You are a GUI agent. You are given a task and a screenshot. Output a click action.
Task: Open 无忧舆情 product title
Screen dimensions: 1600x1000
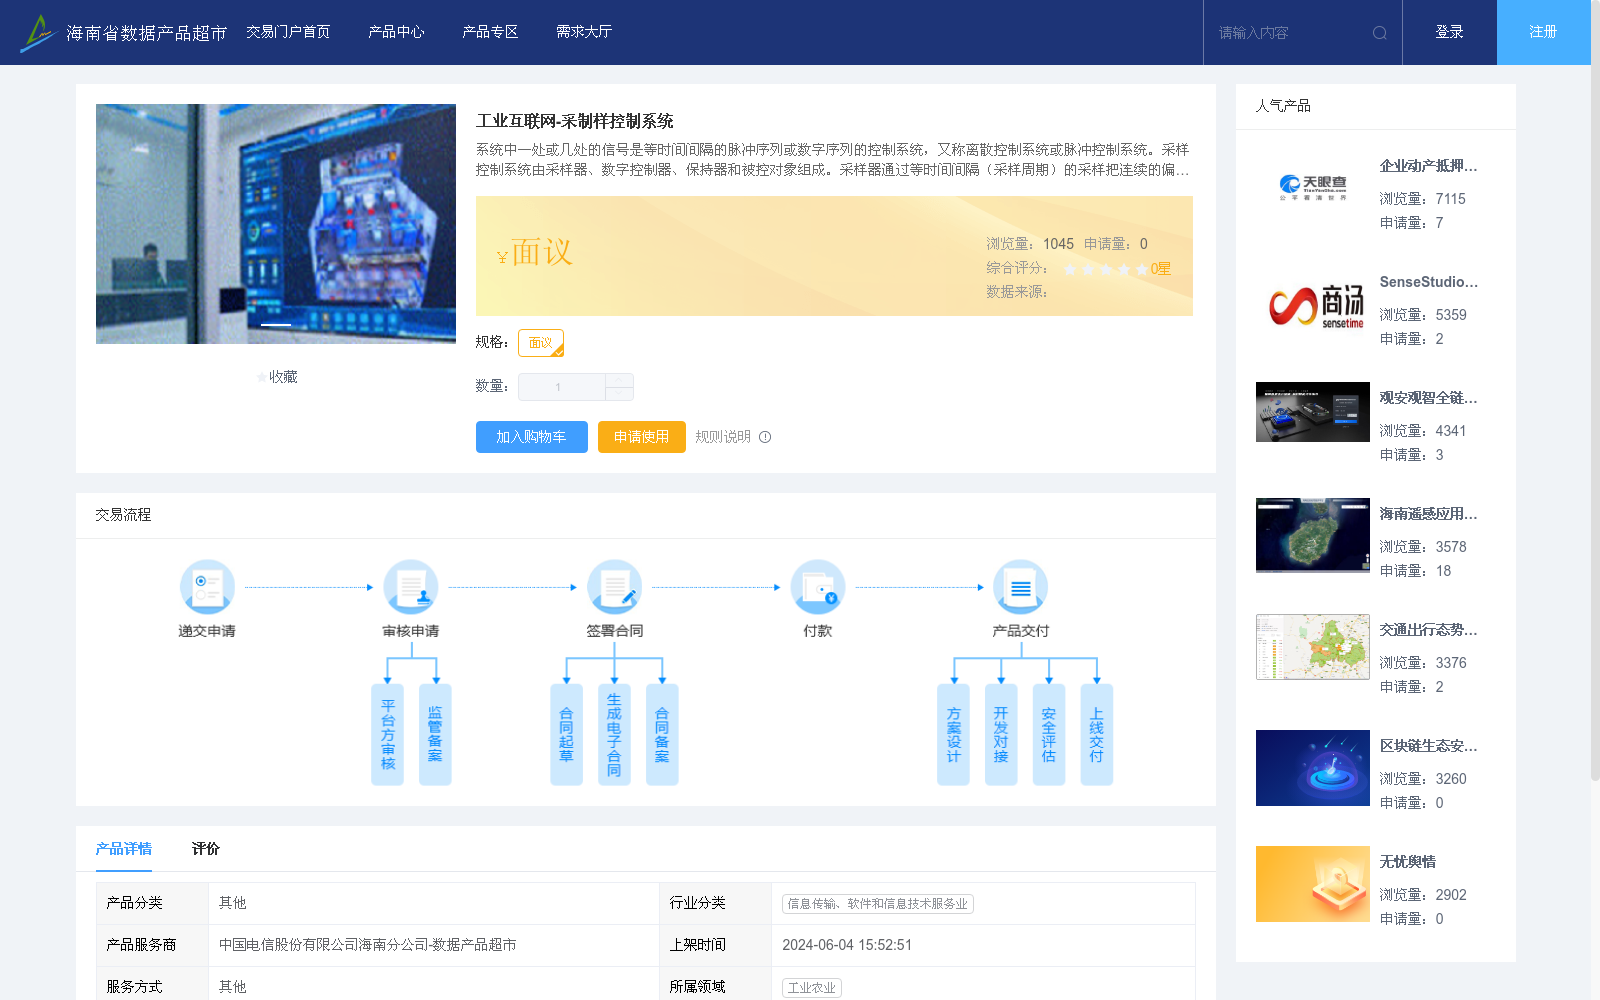(x=1408, y=862)
